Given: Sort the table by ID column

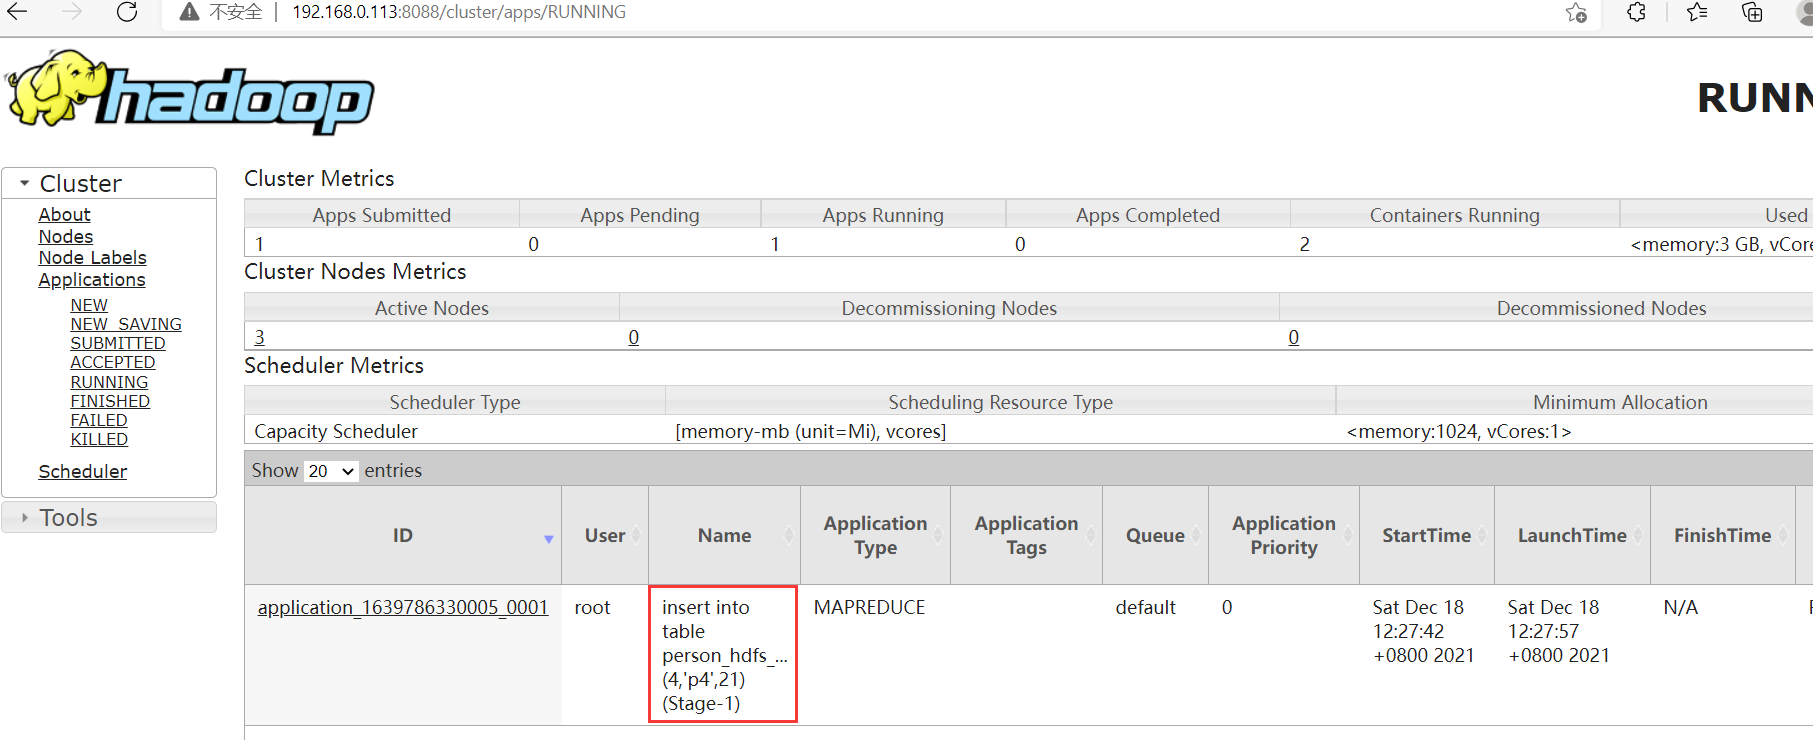Looking at the screenshot, I should click(x=403, y=536).
